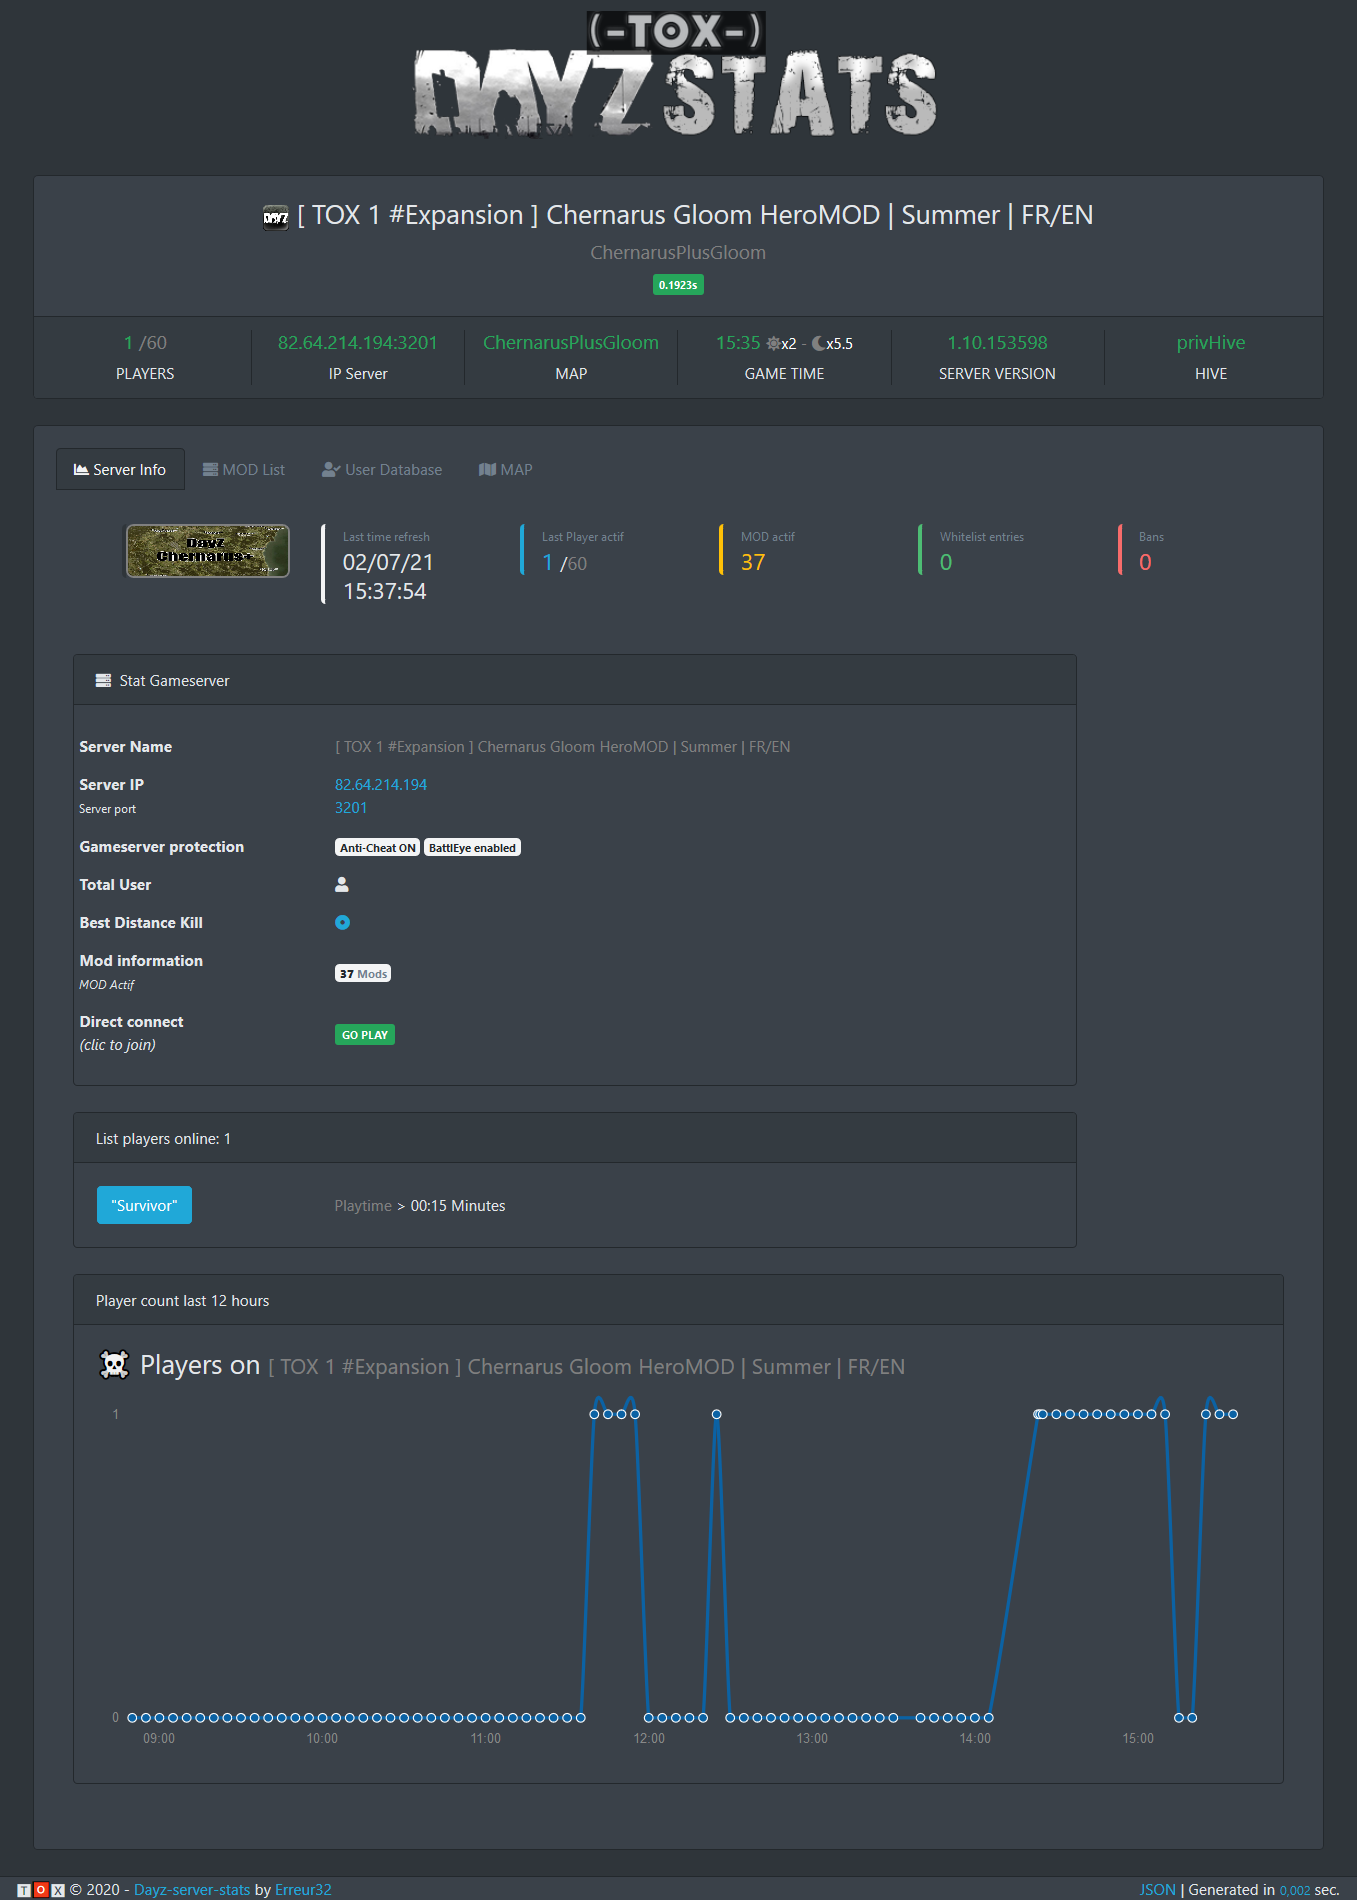Screen dimensions: 1357x1900
Task: Click the Total User person icon
Action: click(x=342, y=884)
